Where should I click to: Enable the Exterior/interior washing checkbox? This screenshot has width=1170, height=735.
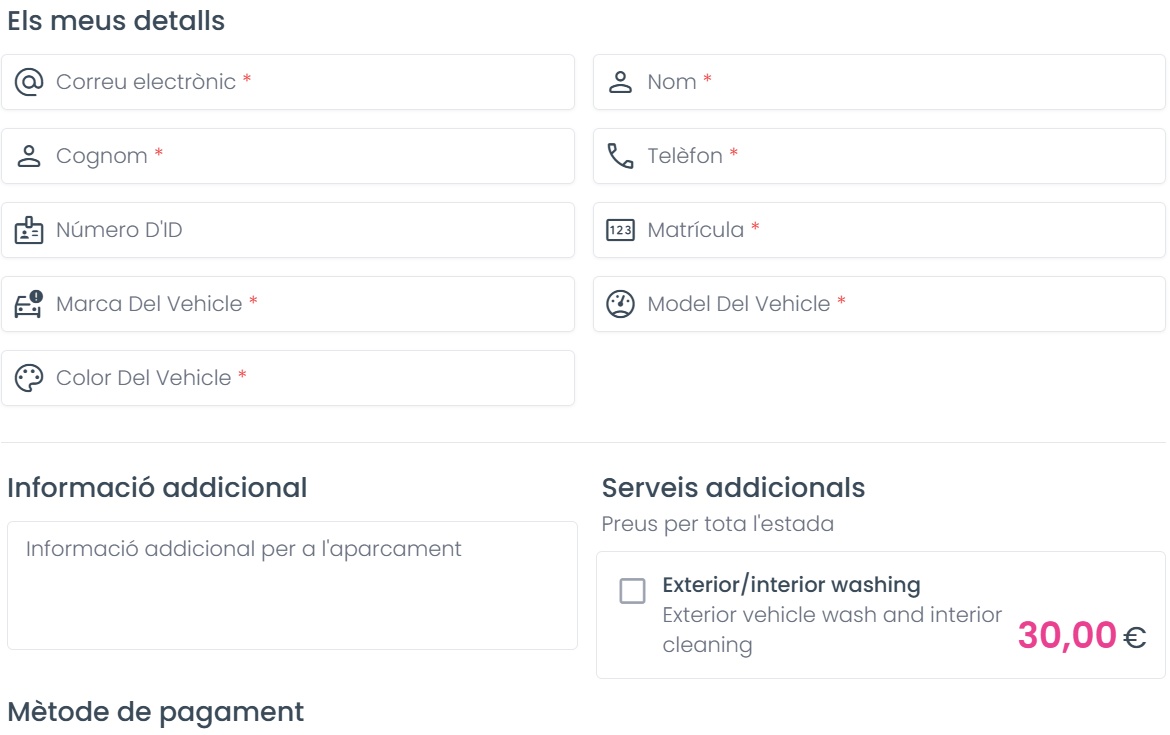pos(633,591)
